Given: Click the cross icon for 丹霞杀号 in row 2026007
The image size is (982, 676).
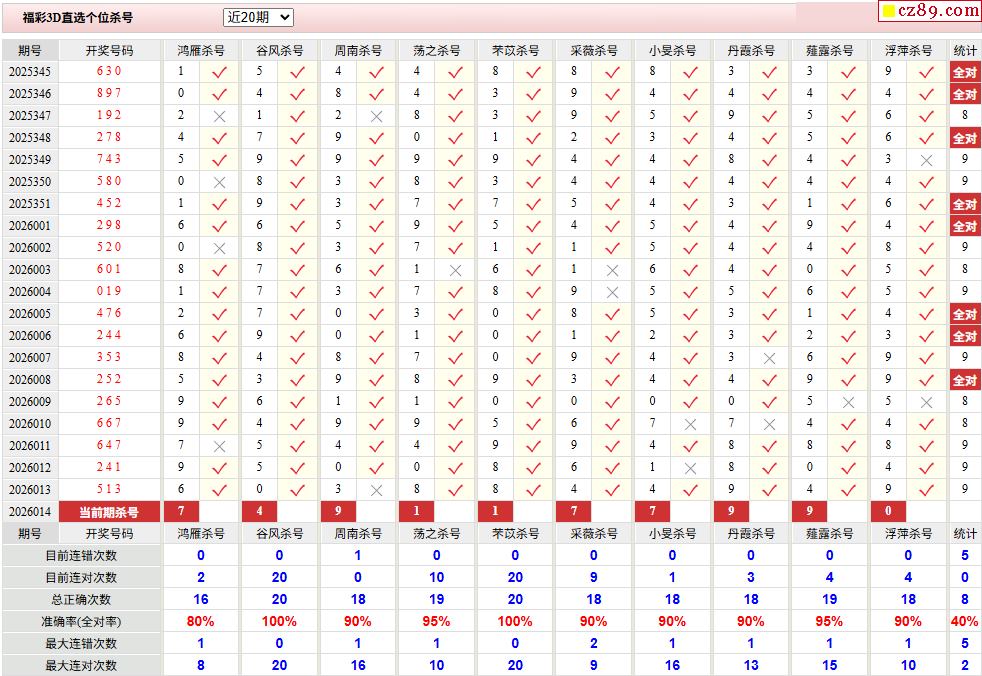Looking at the screenshot, I should (769, 358).
